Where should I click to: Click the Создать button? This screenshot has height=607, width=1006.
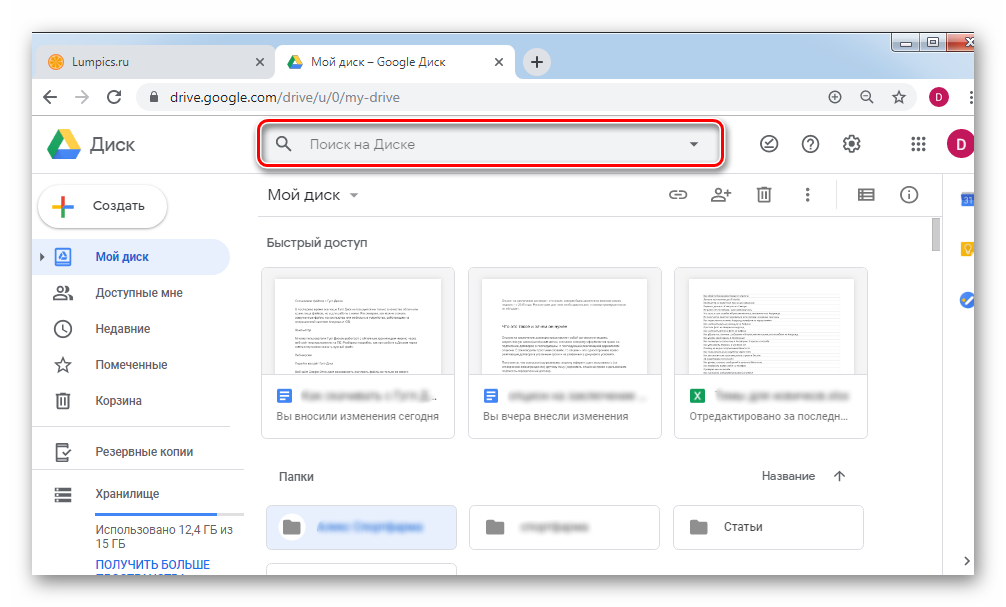pos(103,206)
